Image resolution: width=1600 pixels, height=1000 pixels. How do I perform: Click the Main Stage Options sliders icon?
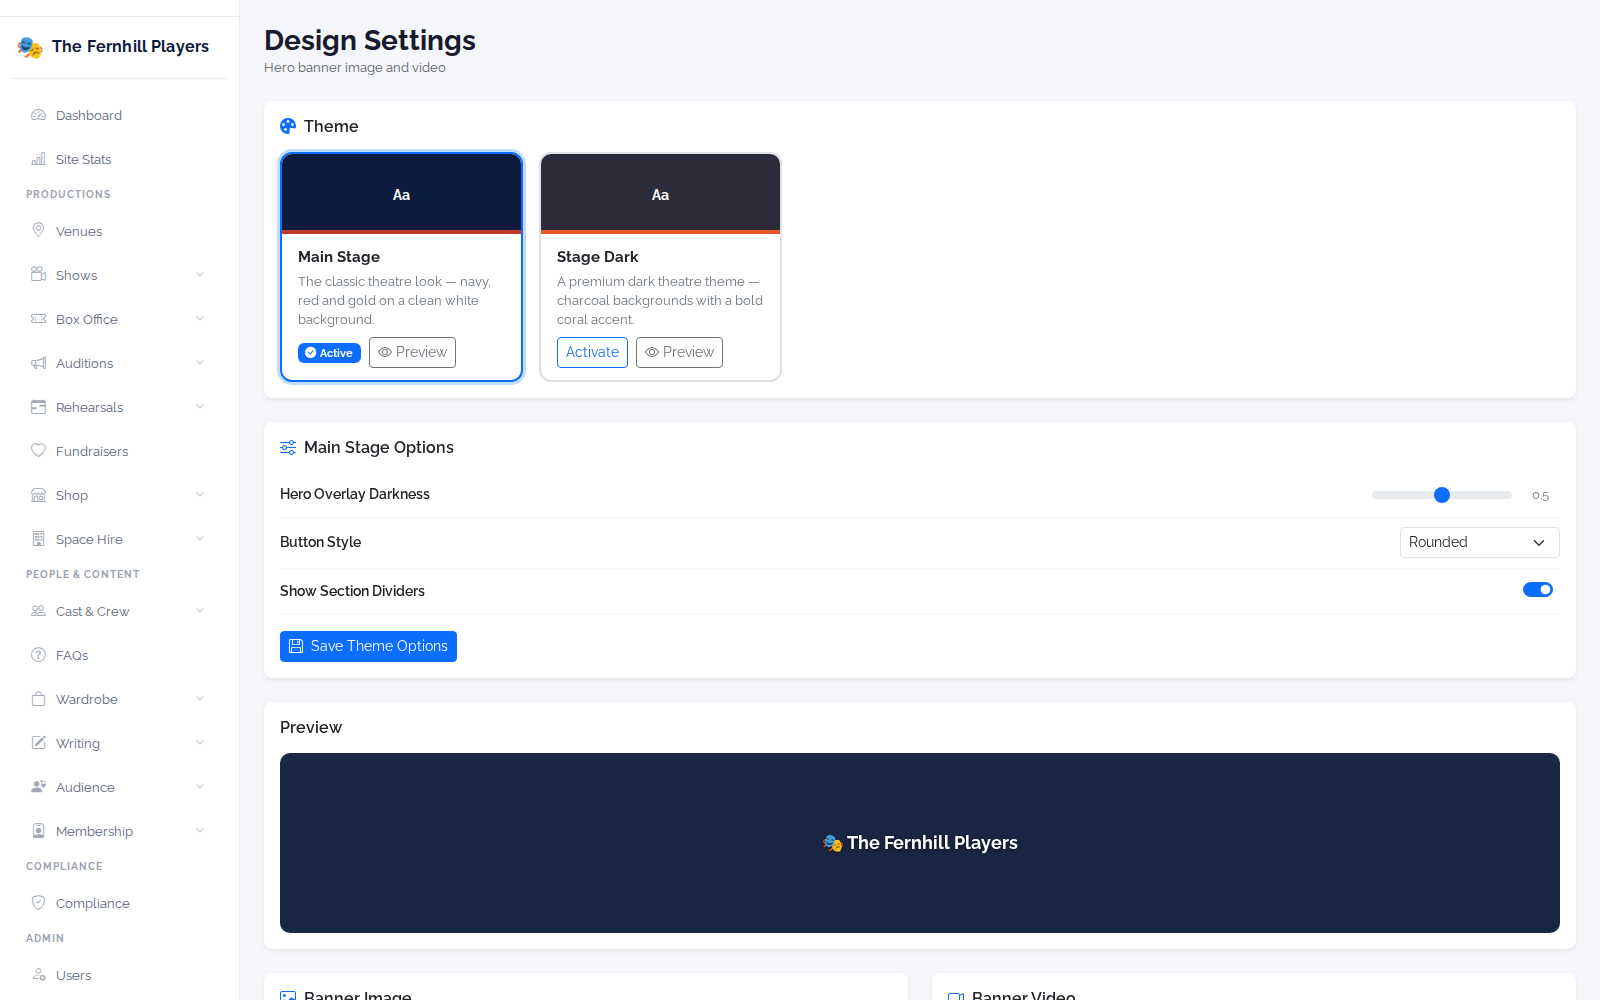tap(288, 447)
